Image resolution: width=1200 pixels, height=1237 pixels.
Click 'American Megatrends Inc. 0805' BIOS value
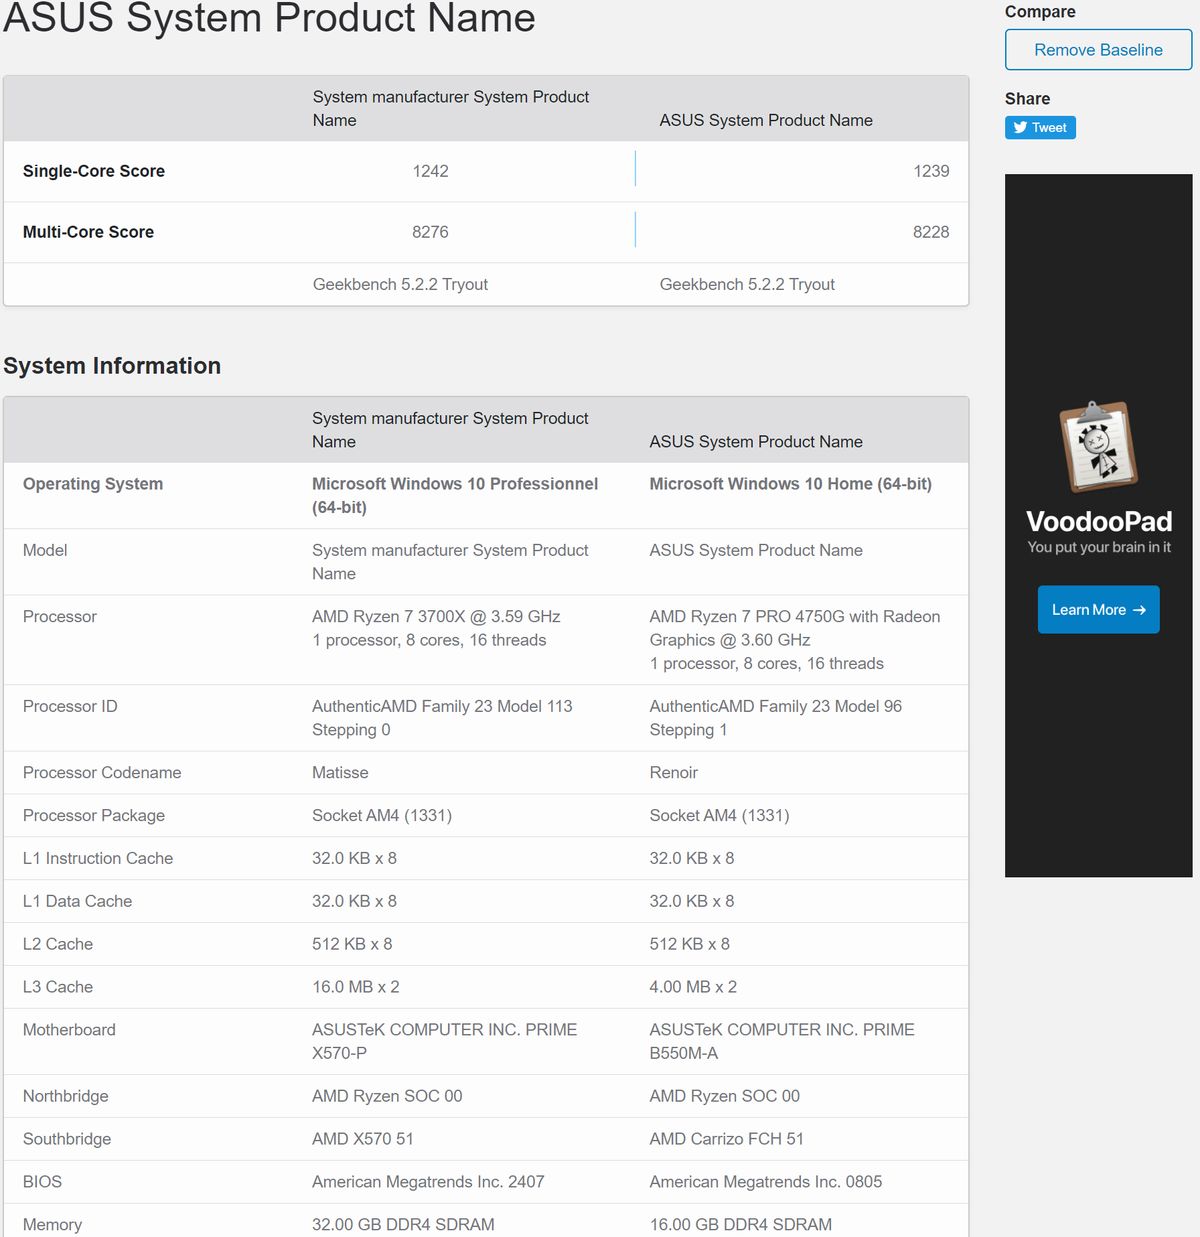coord(766,1183)
